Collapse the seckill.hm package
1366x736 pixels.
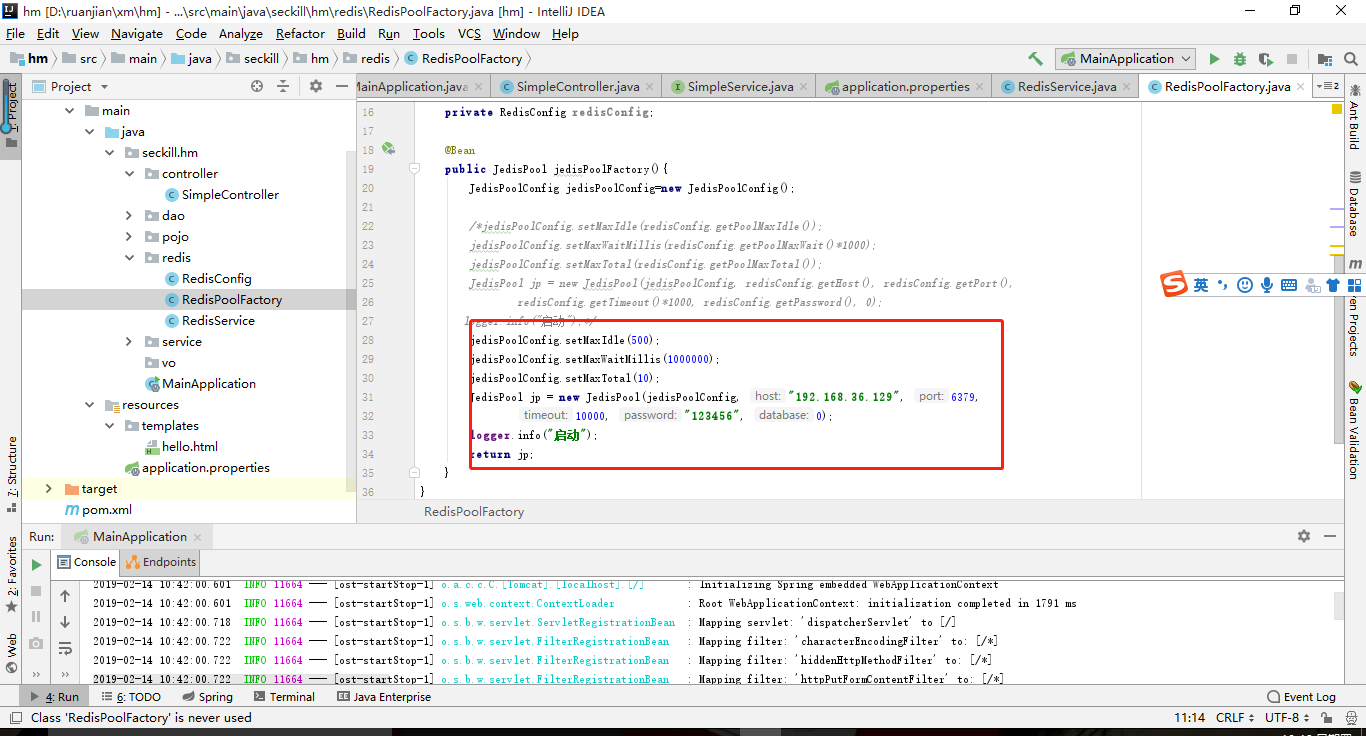coord(109,153)
